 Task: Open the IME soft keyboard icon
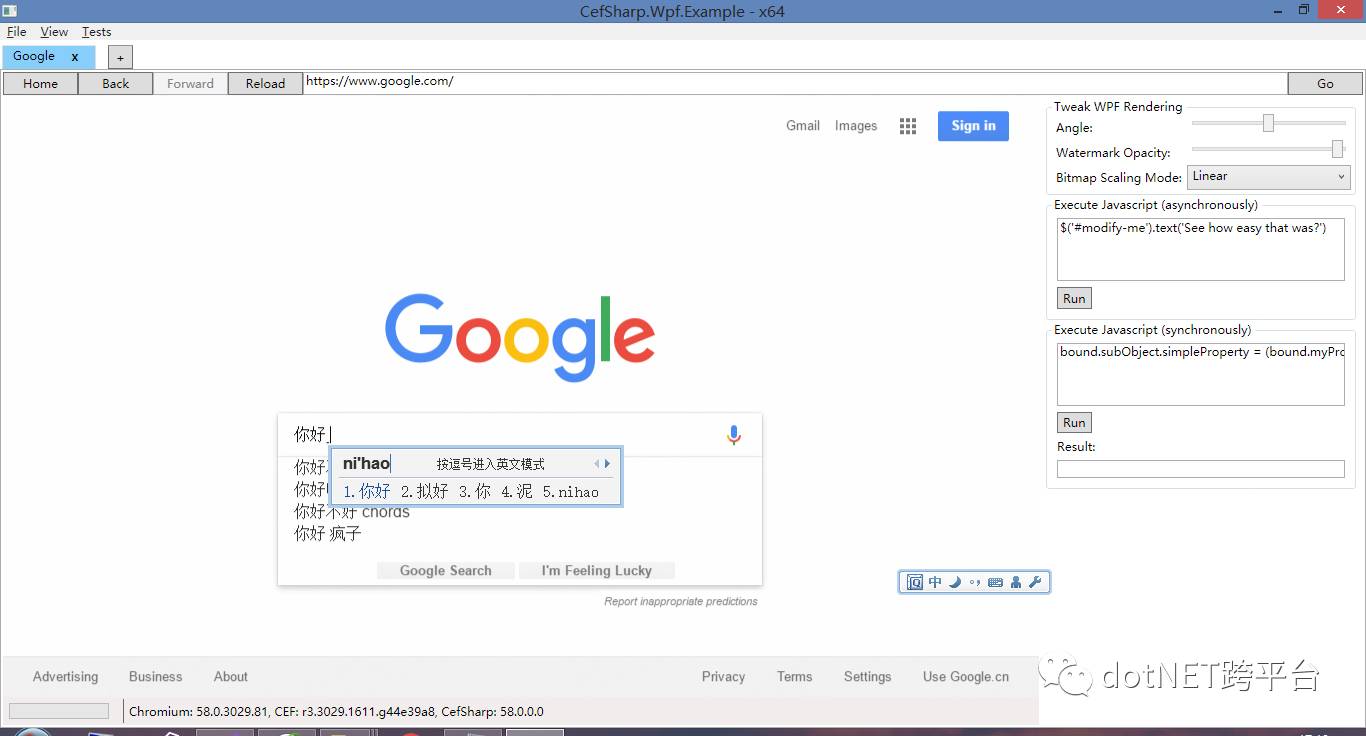tap(995, 582)
